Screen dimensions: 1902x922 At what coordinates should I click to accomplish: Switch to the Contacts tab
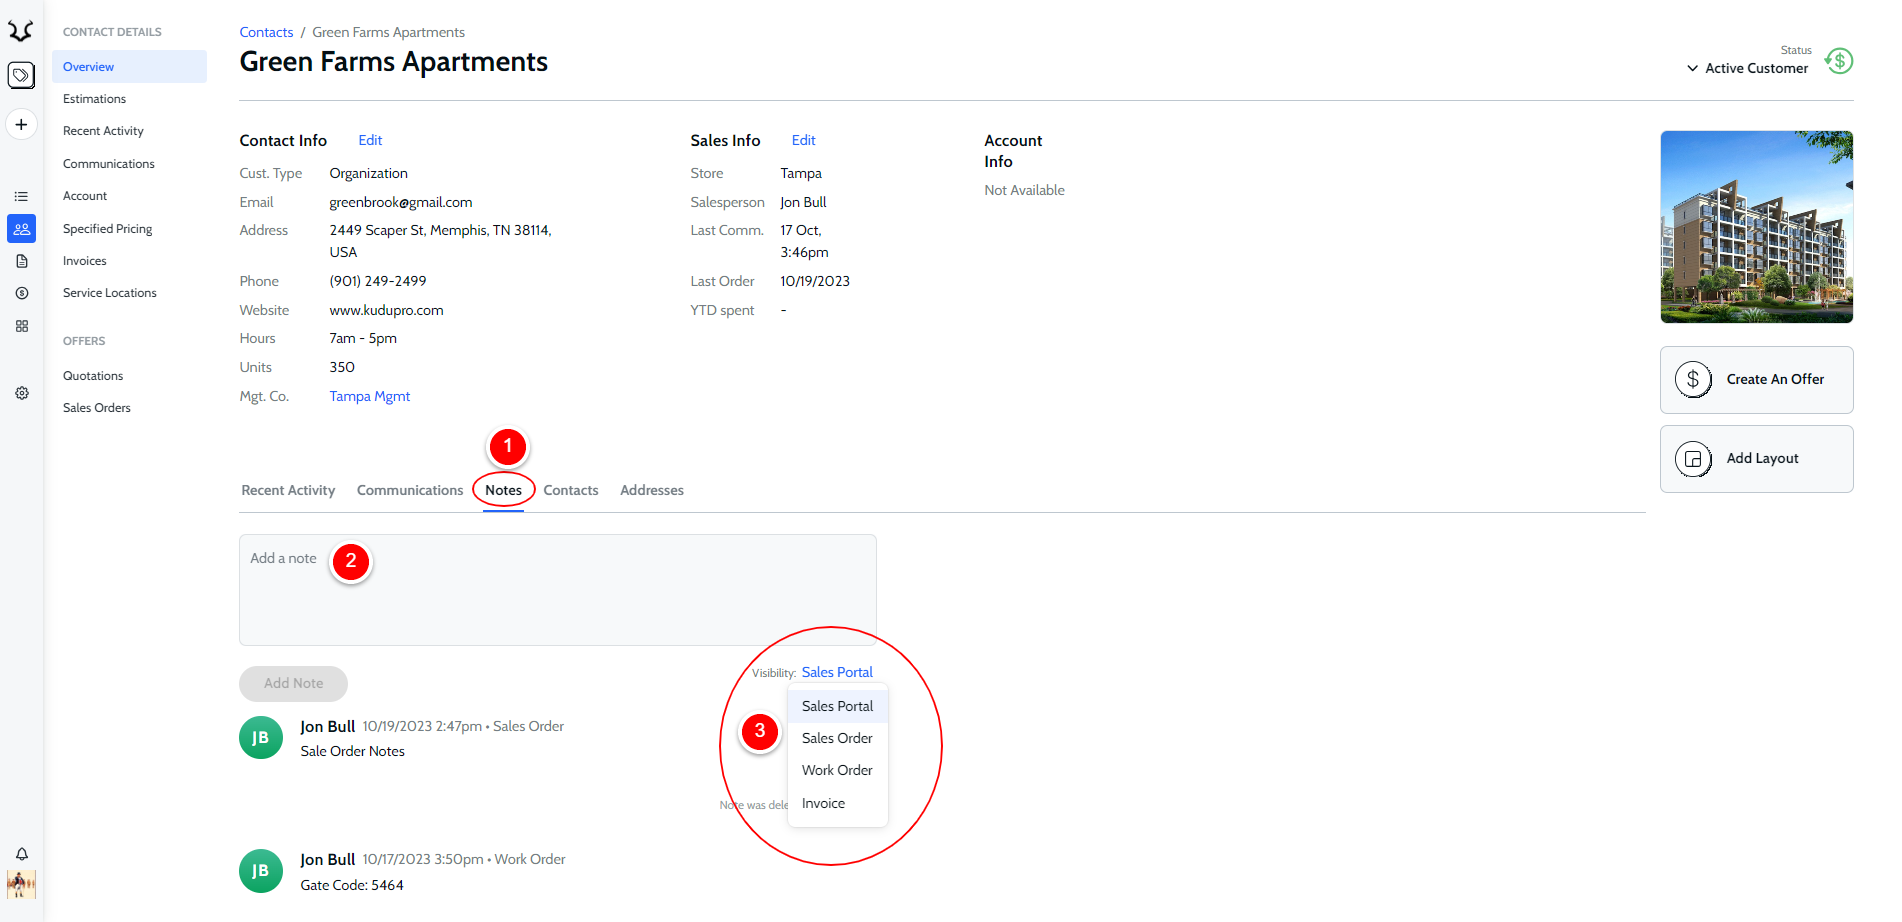571,490
